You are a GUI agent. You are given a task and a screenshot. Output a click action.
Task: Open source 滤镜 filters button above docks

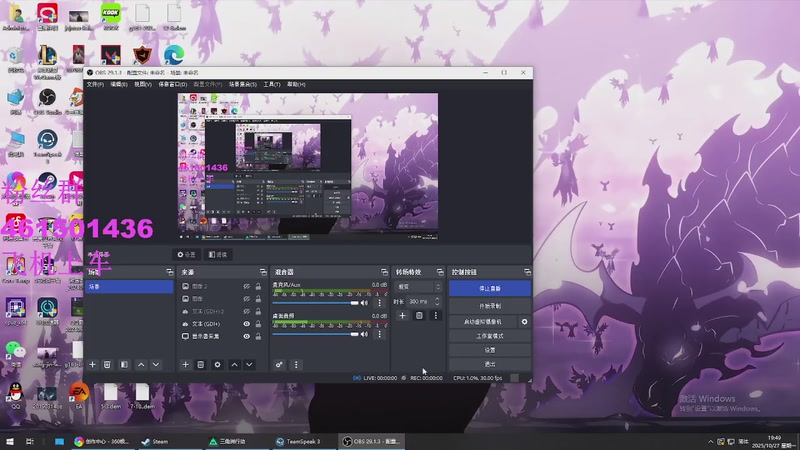pyautogui.click(x=218, y=255)
